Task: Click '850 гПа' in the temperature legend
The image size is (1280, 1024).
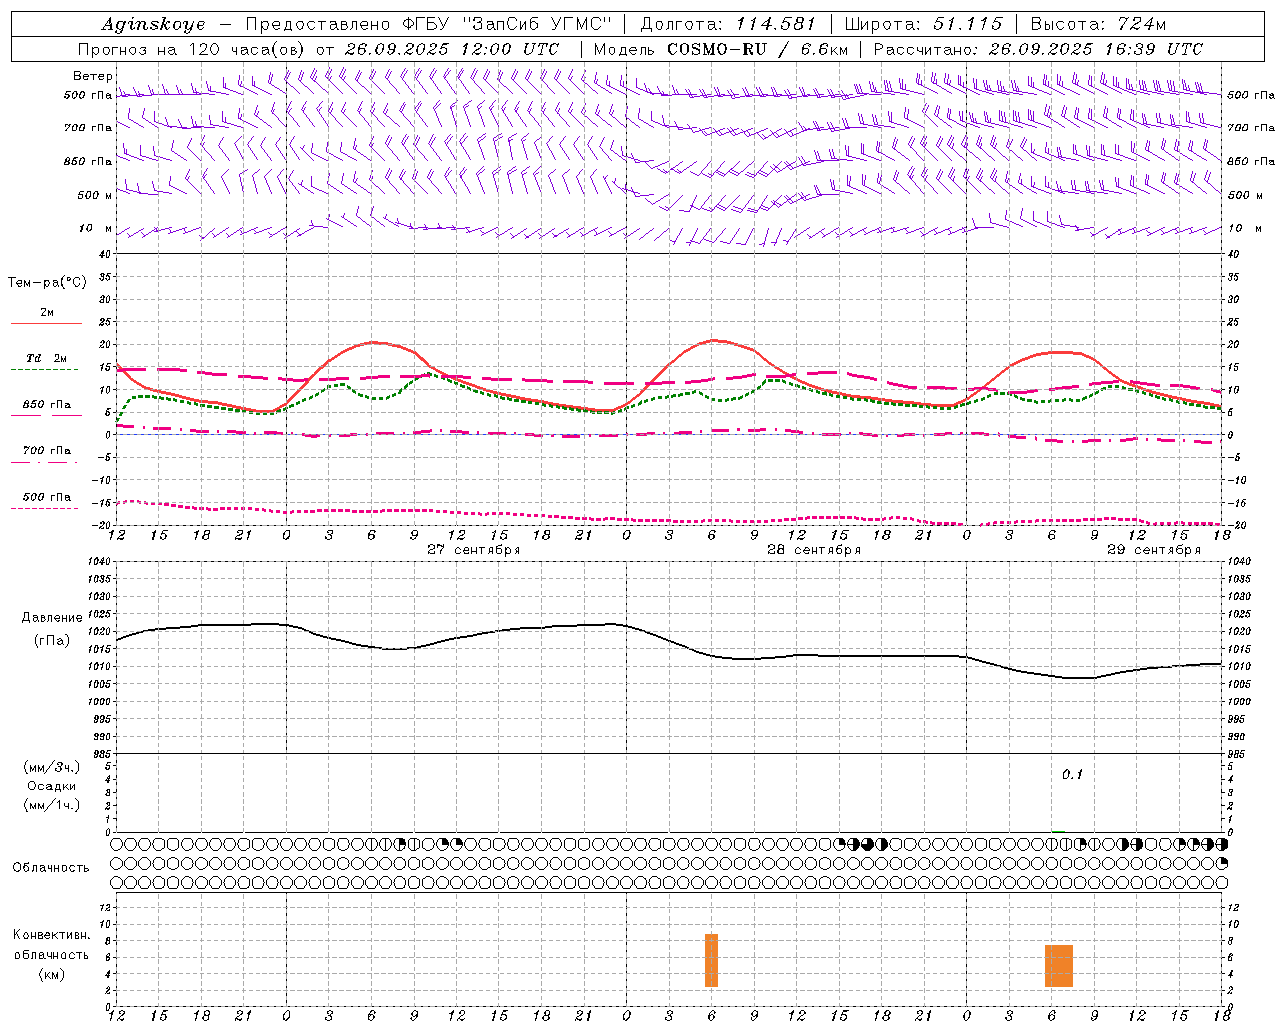Action: click(x=46, y=405)
